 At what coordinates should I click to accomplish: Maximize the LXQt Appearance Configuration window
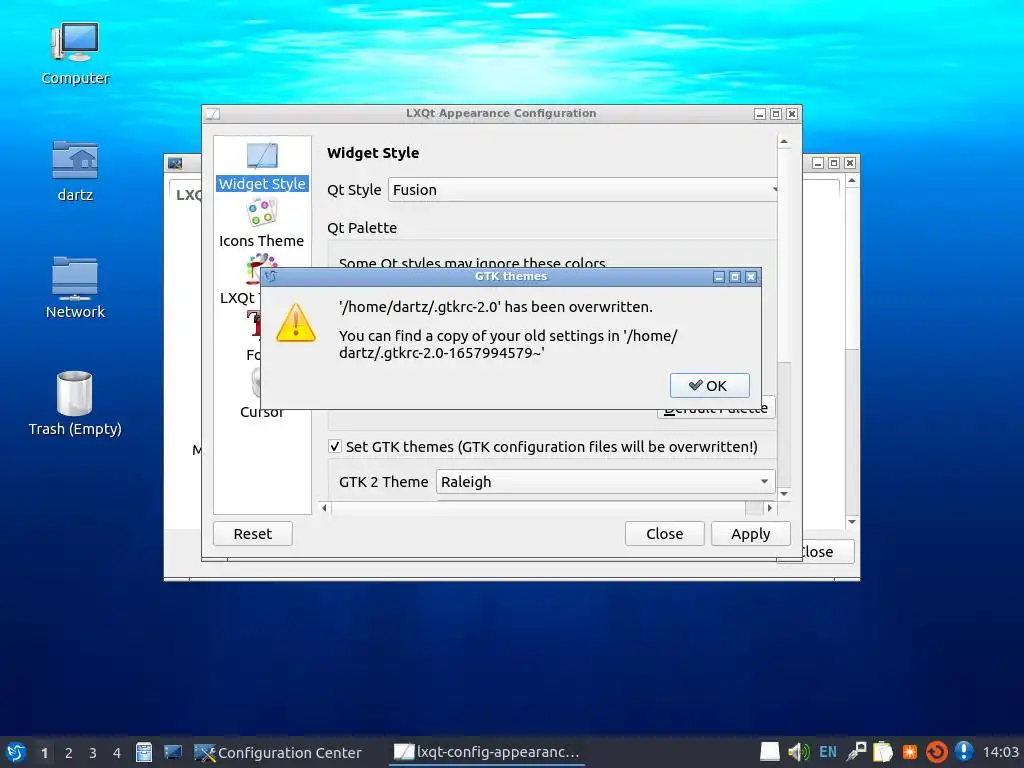pos(776,114)
